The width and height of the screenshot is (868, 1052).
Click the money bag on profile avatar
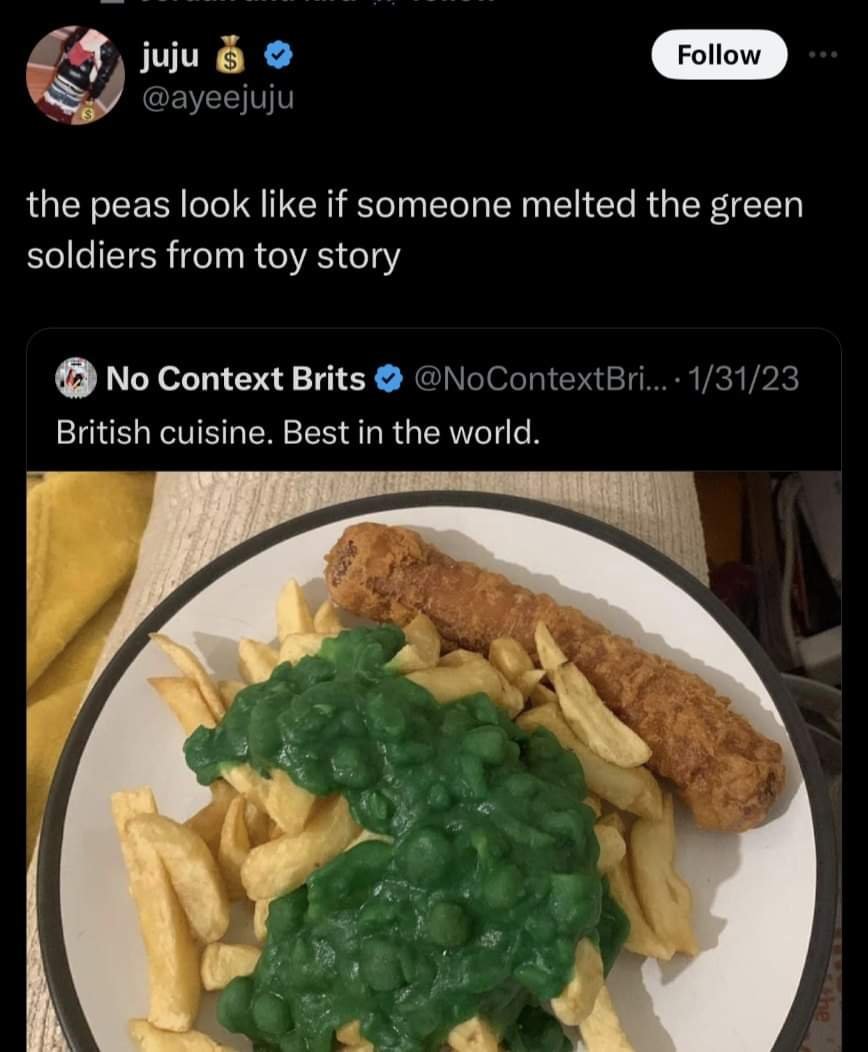[x=86, y=113]
